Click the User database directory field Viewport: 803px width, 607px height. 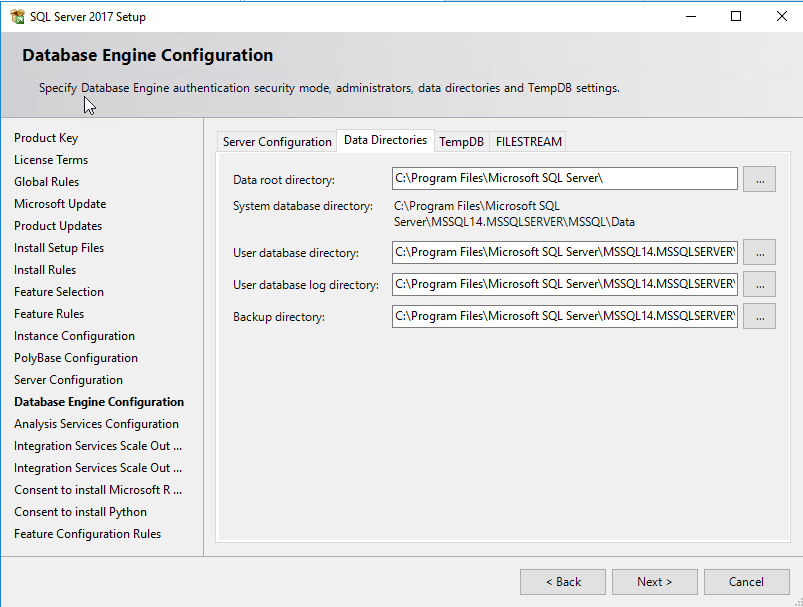565,252
